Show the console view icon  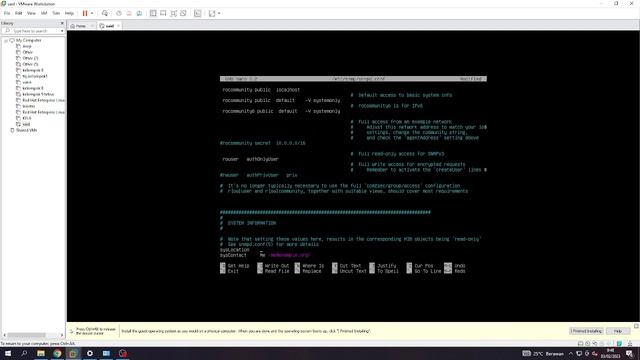click(198, 13)
